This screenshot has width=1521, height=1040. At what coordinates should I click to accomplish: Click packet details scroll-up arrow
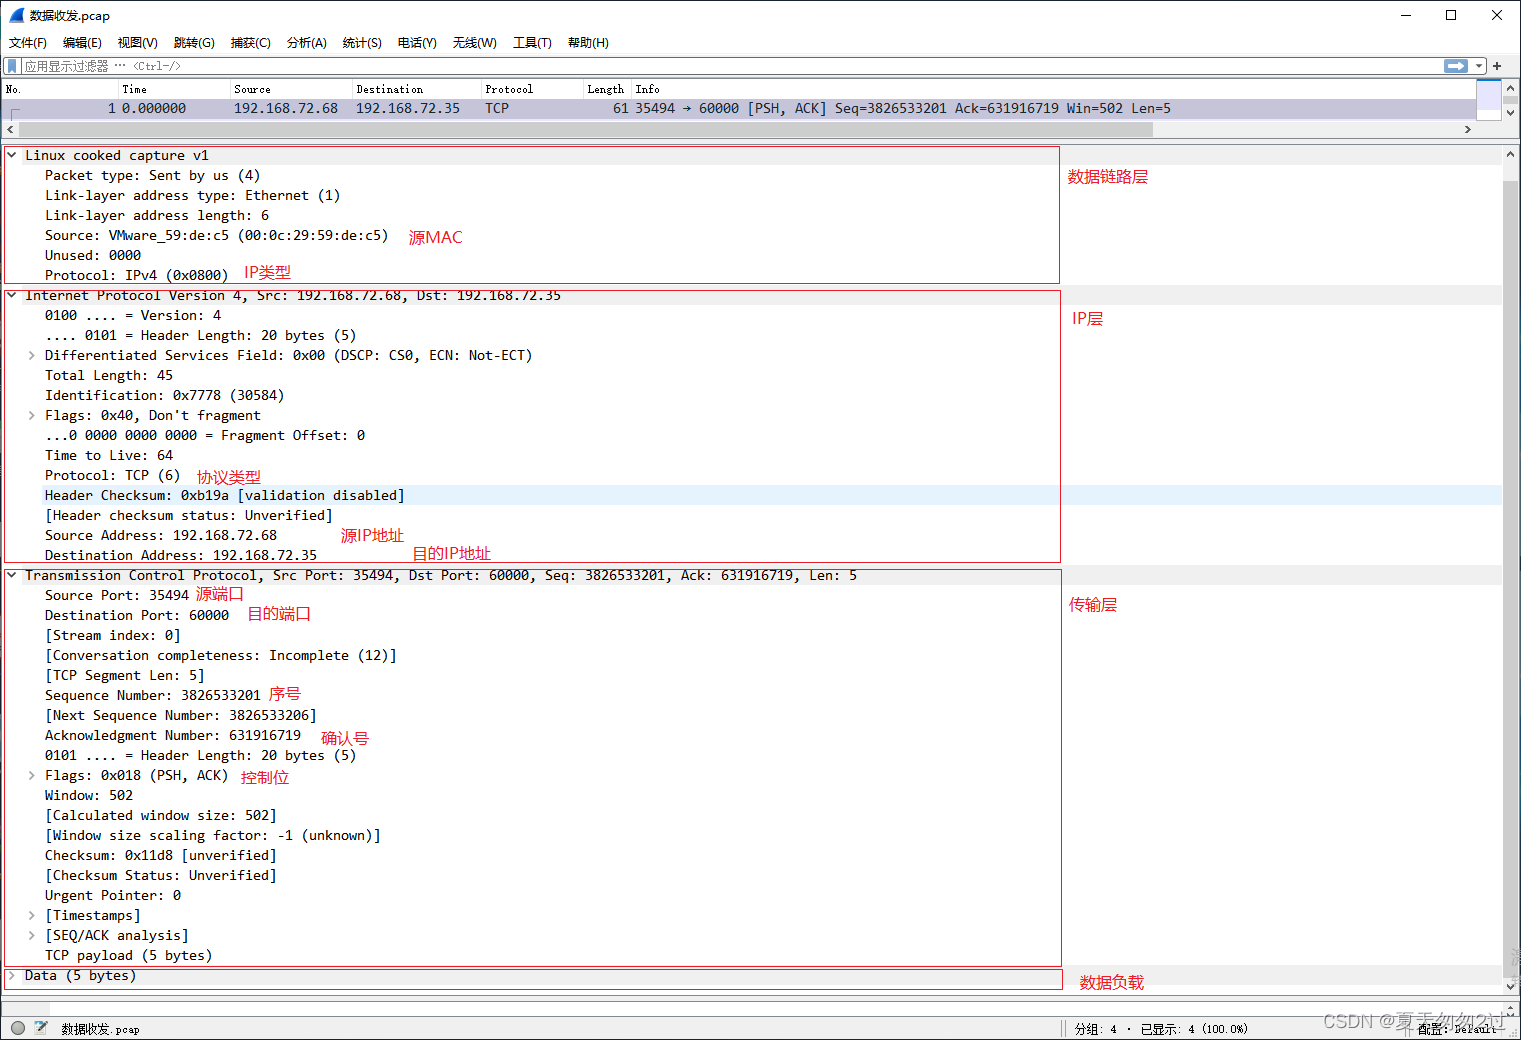[1510, 154]
